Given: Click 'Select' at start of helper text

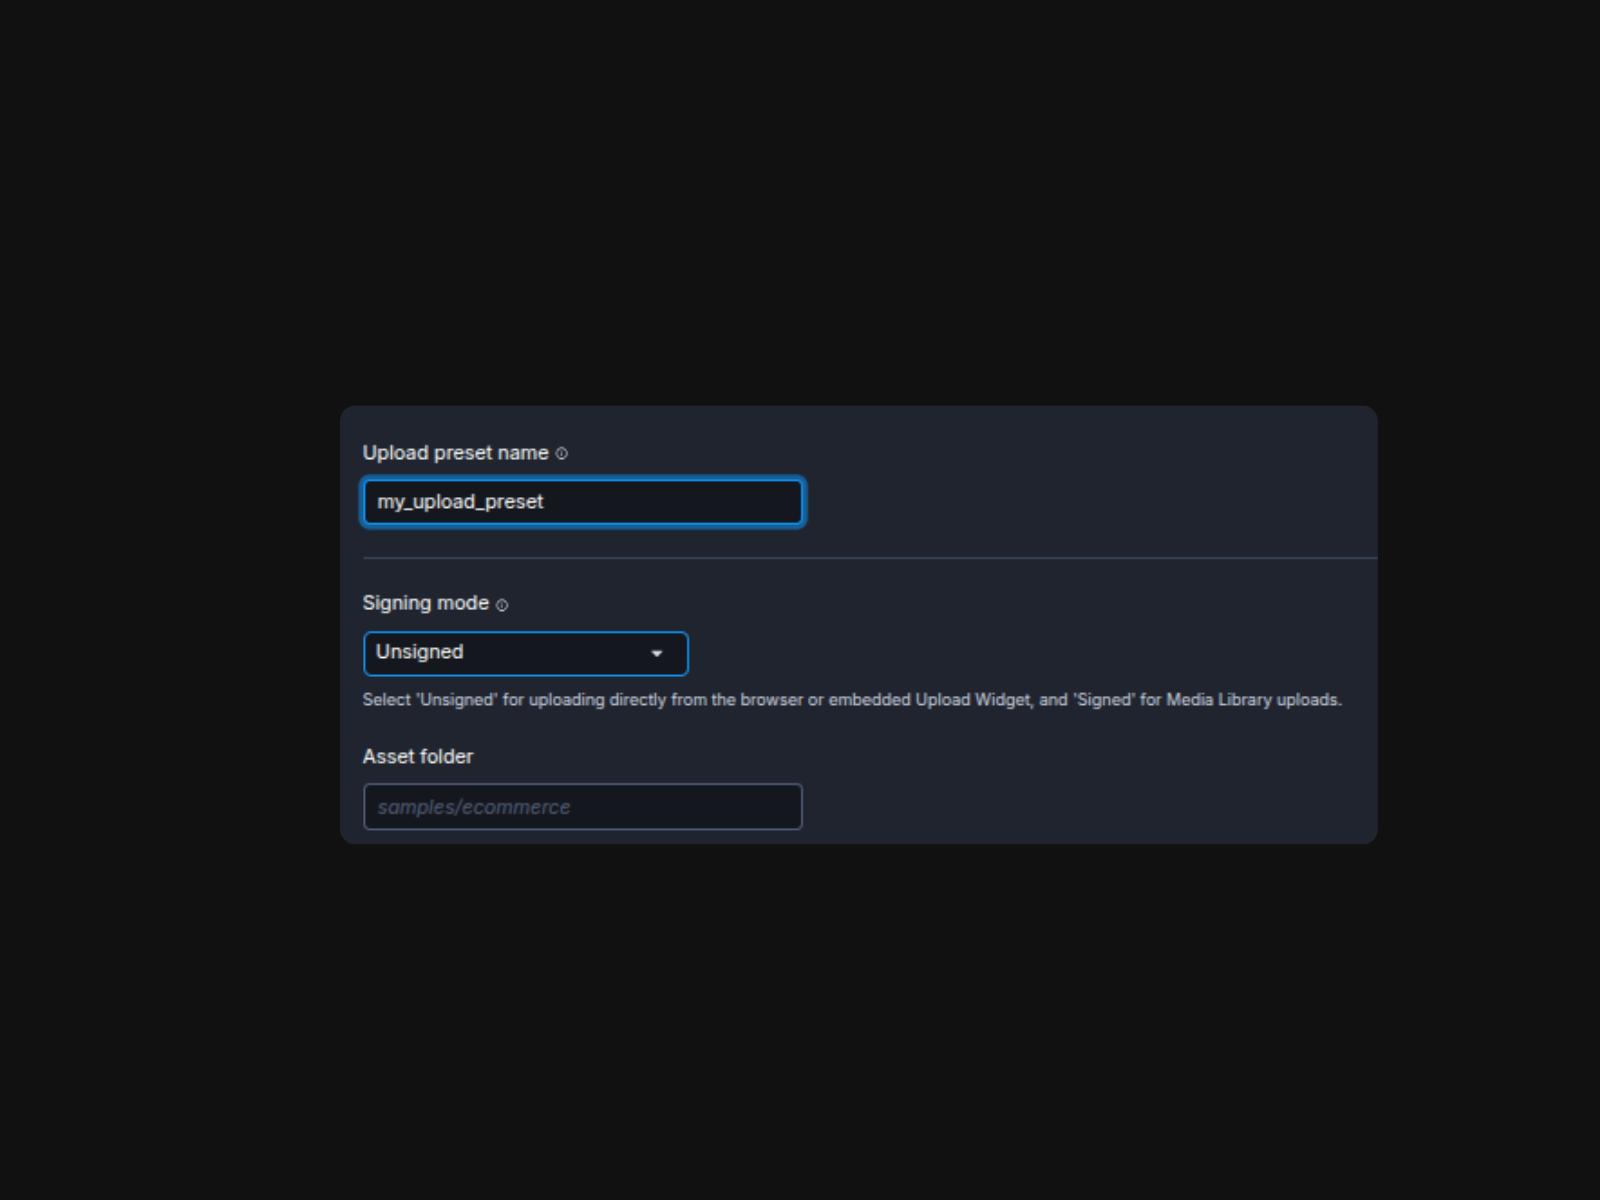Looking at the screenshot, I should click(386, 700).
